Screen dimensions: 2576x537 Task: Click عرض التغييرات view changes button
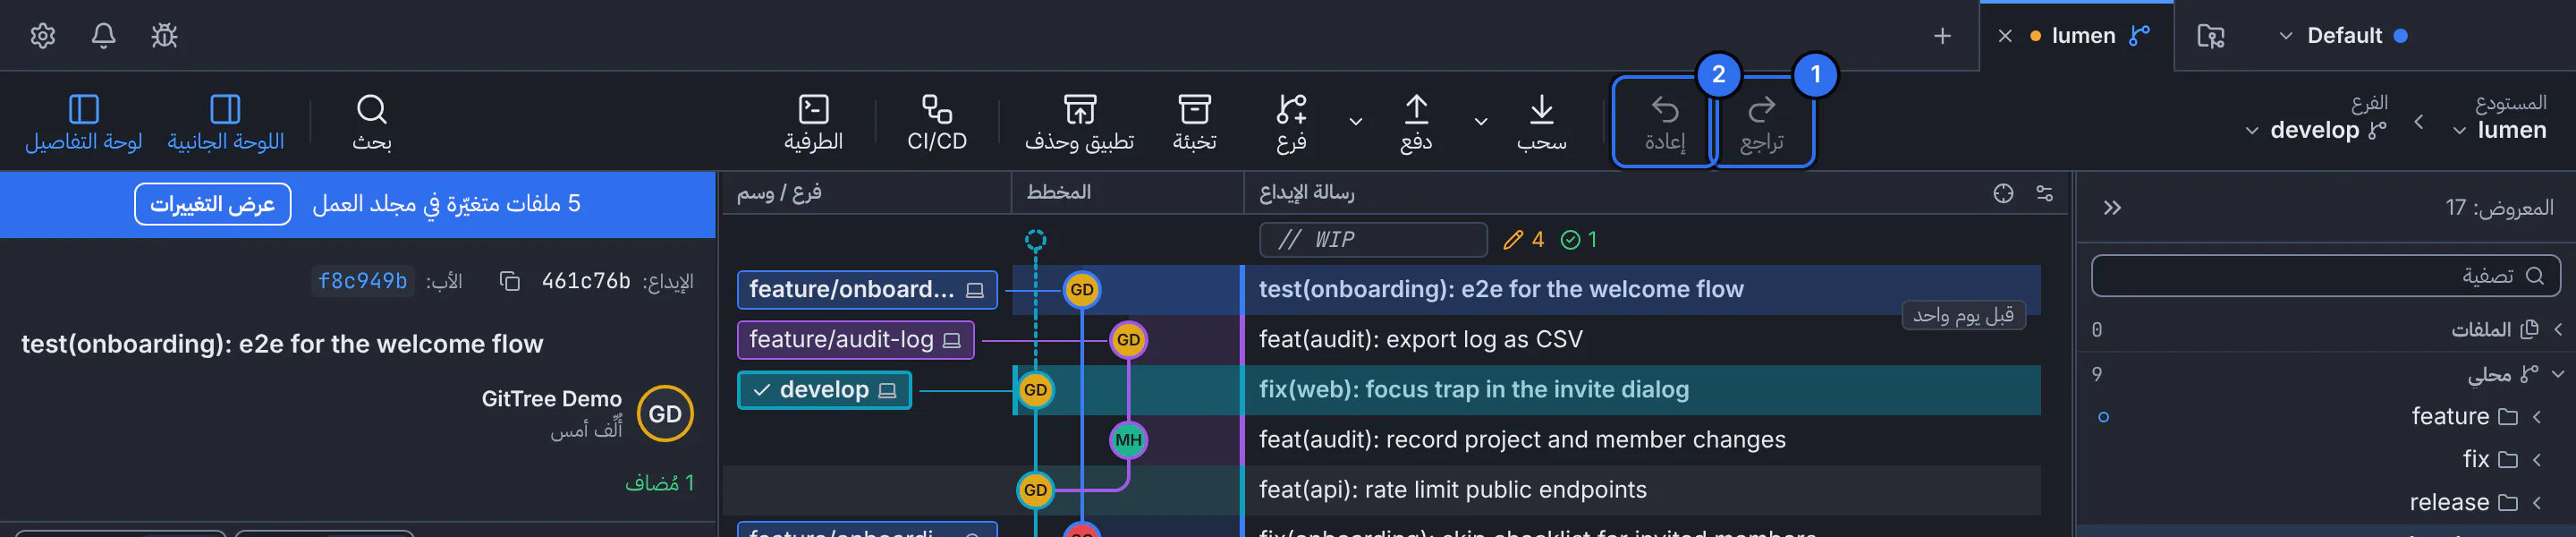pos(213,204)
